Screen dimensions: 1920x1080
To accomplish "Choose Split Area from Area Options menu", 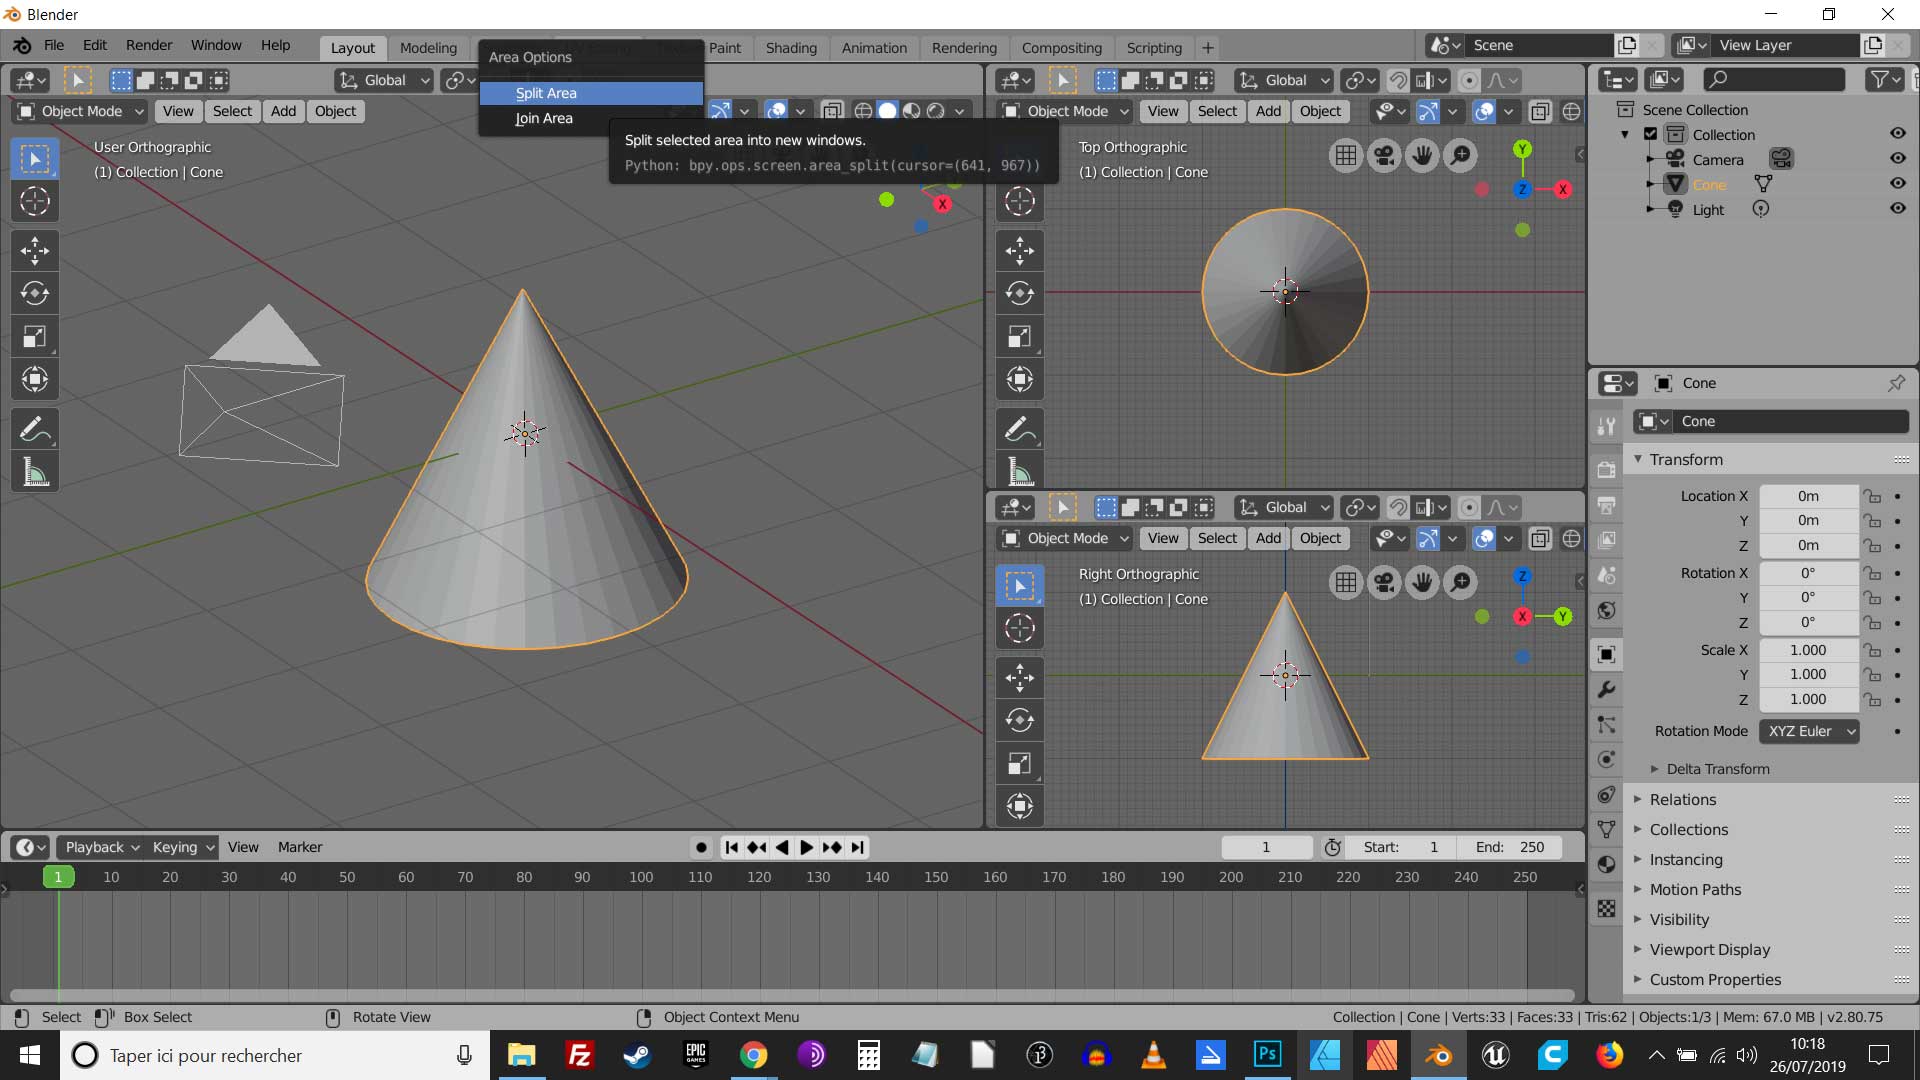I will pyautogui.click(x=546, y=93).
